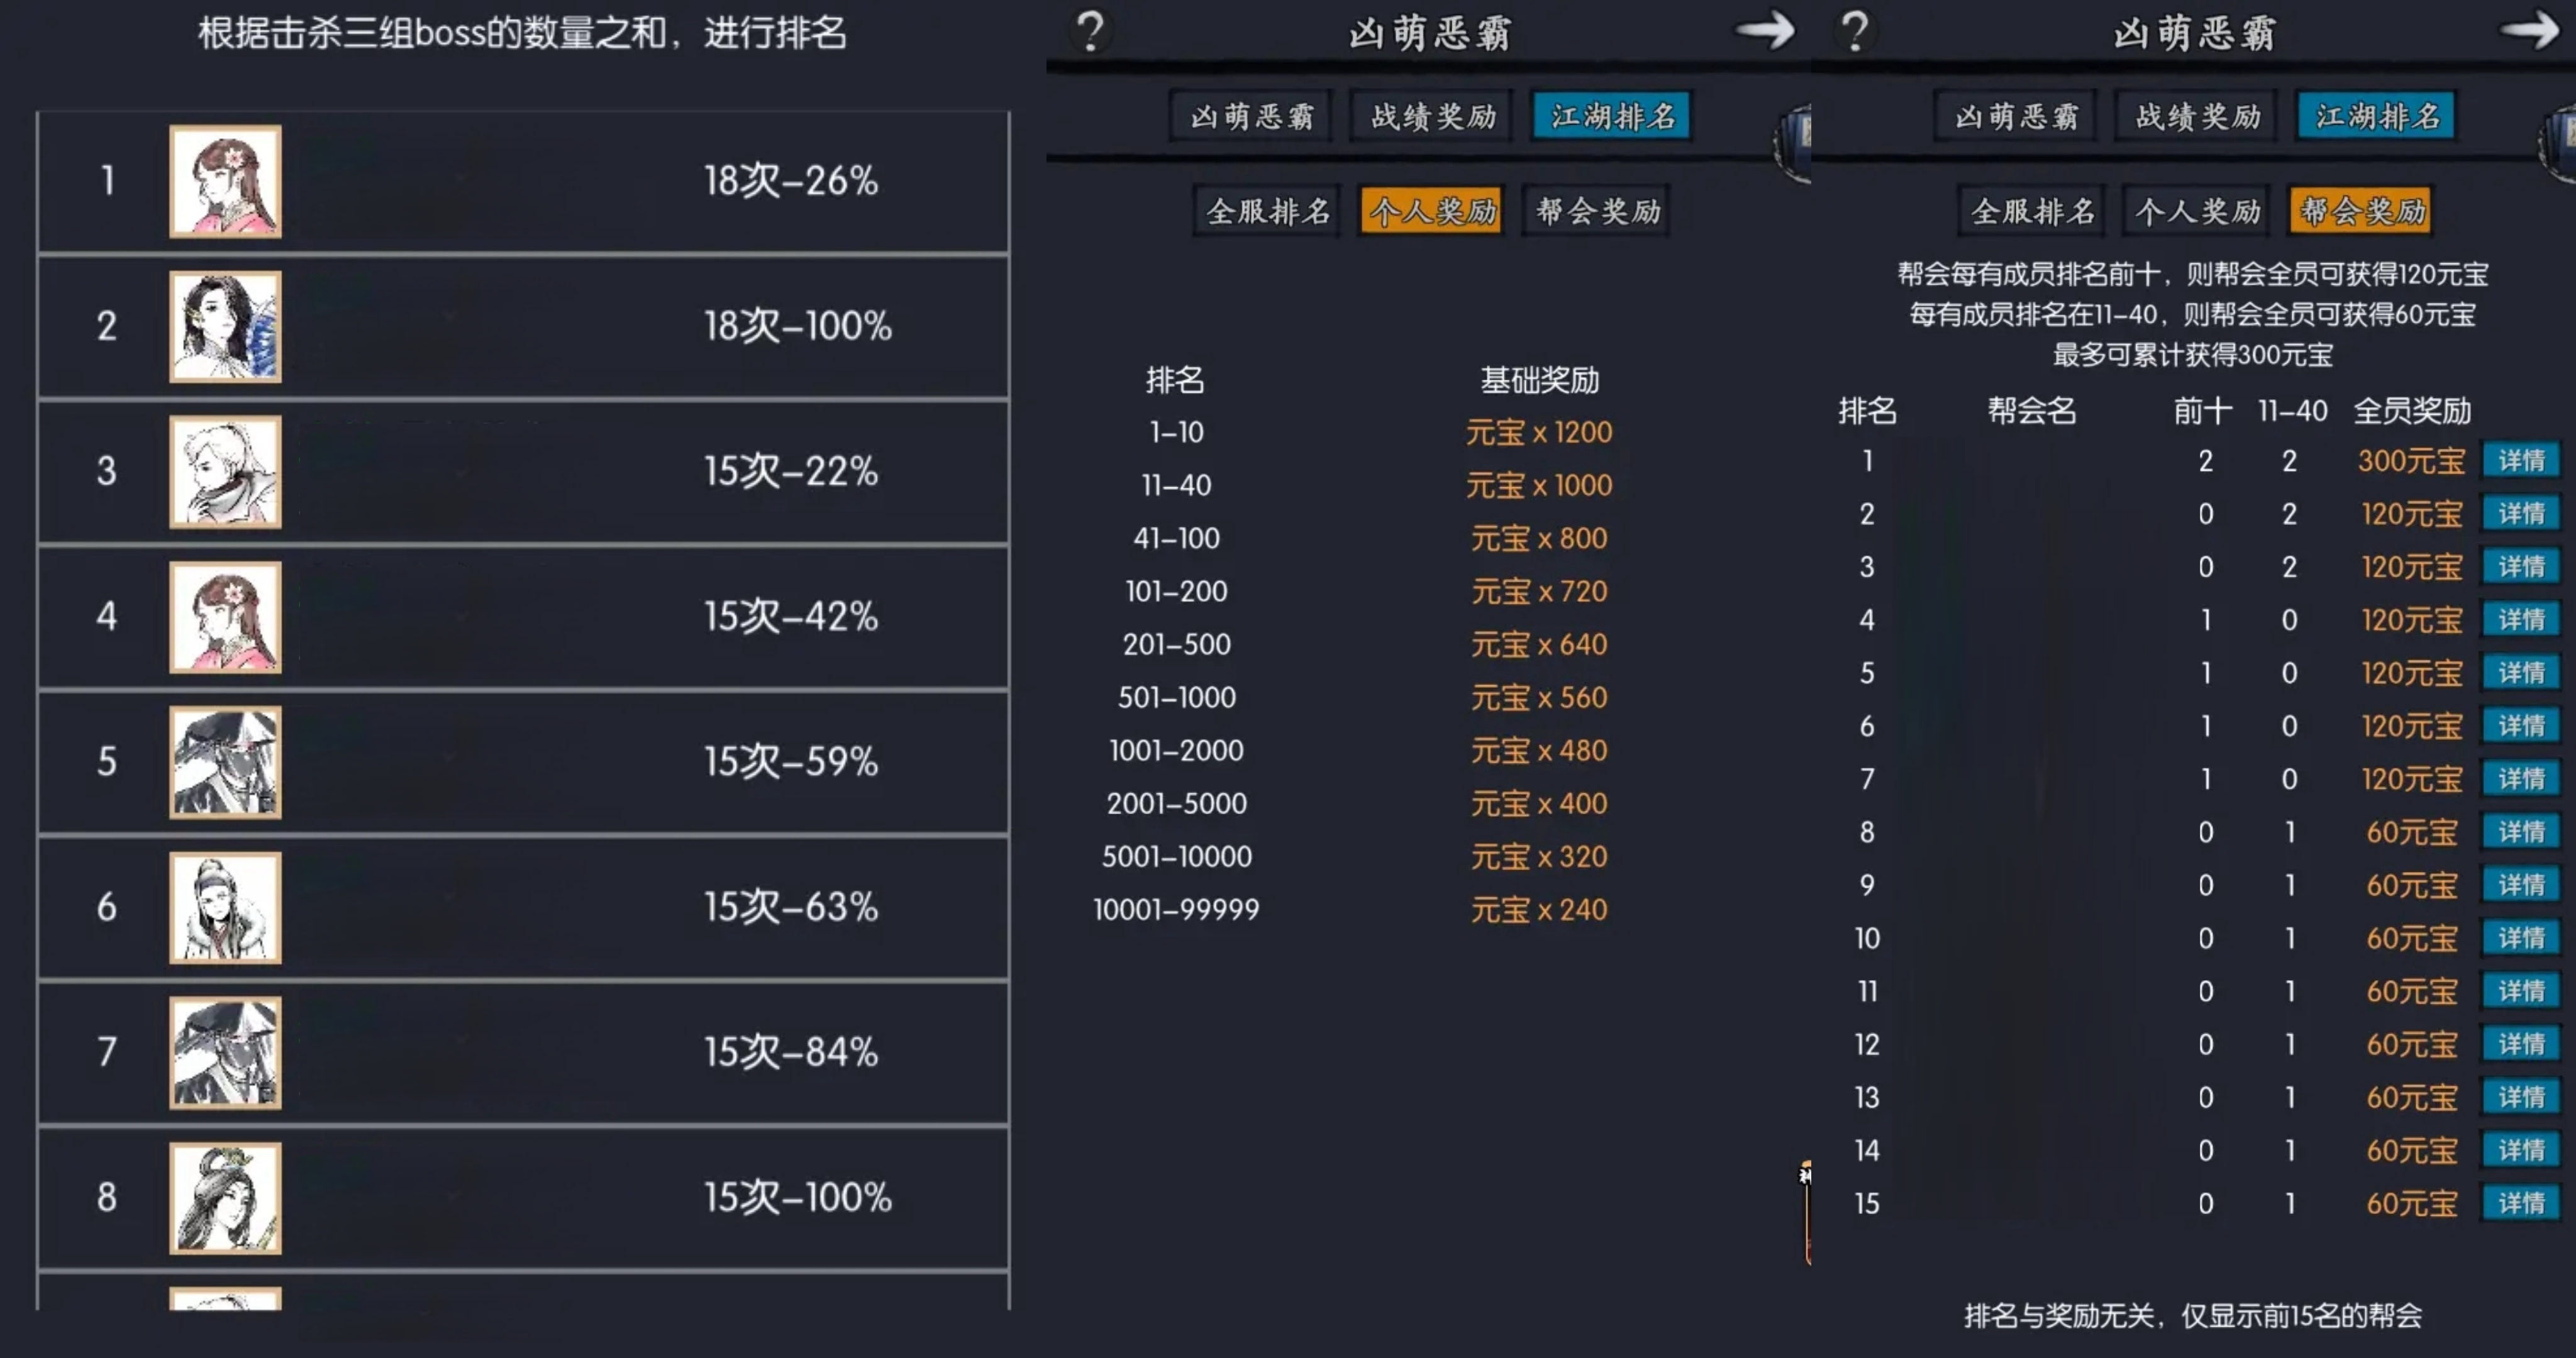This screenshot has height=1358, width=2576.
Task: Switch to 帮会奖励 tab in right panel
Action: click(2362, 211)
